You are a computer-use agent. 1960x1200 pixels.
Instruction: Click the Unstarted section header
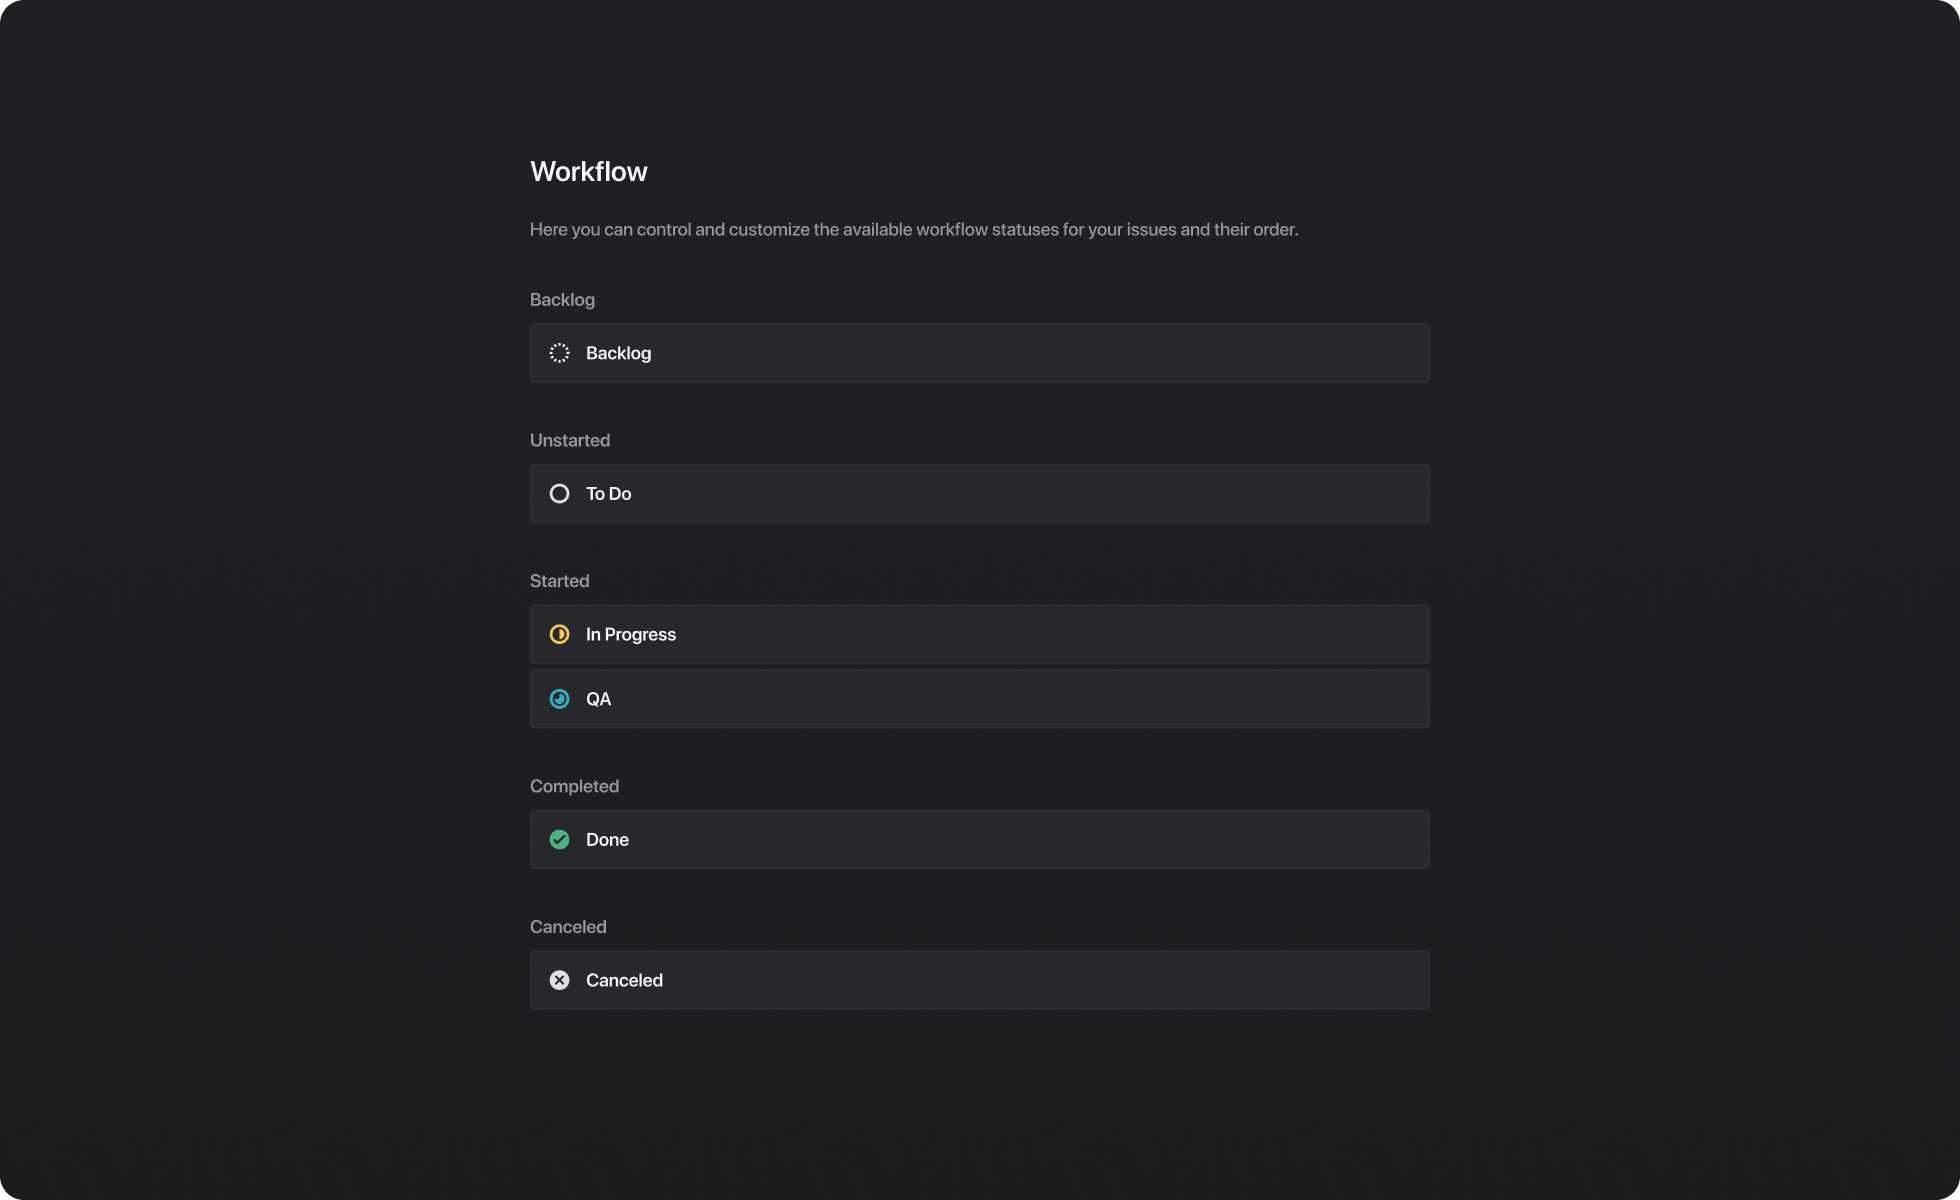(x=570, y=440)
